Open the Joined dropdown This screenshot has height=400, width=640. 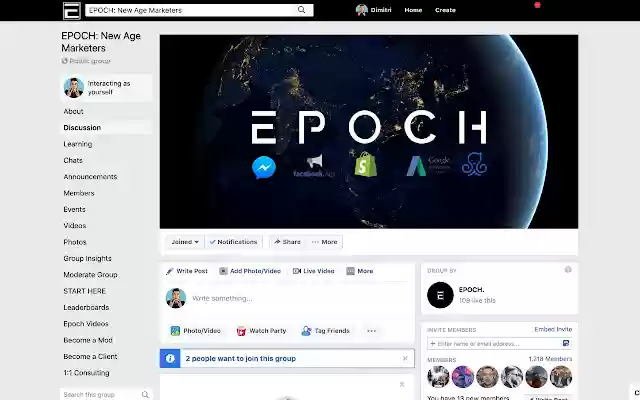click(x=185, y=242)
